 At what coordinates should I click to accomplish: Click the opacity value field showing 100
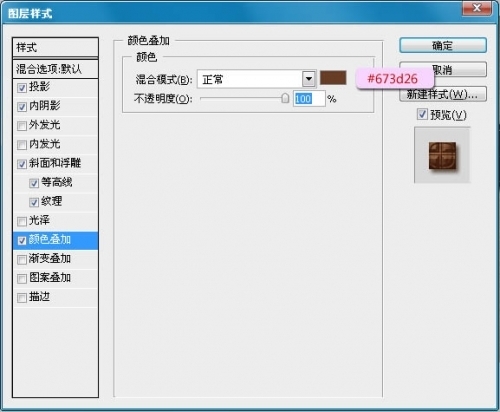tap(309, 99)
